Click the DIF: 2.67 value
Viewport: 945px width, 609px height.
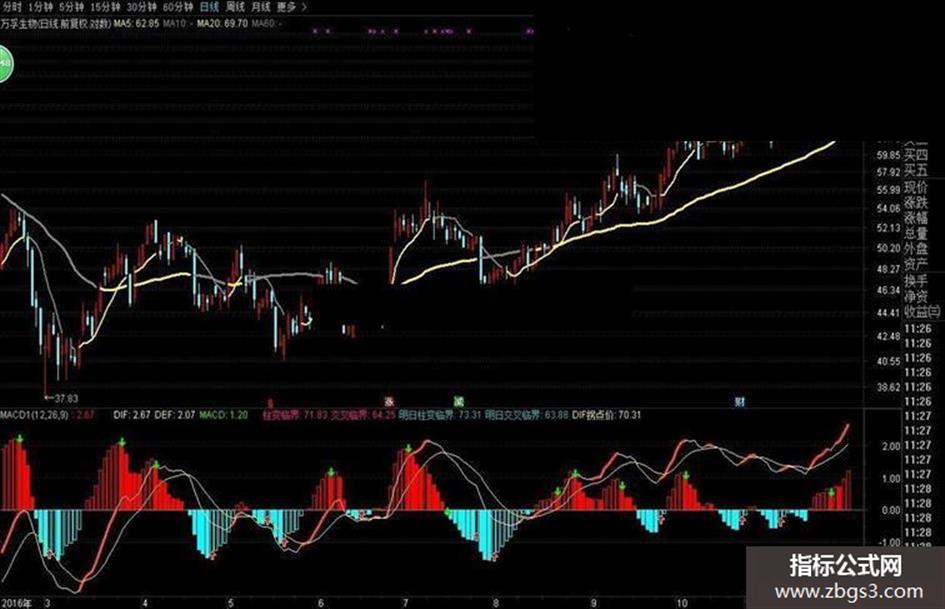coord(132,415)
